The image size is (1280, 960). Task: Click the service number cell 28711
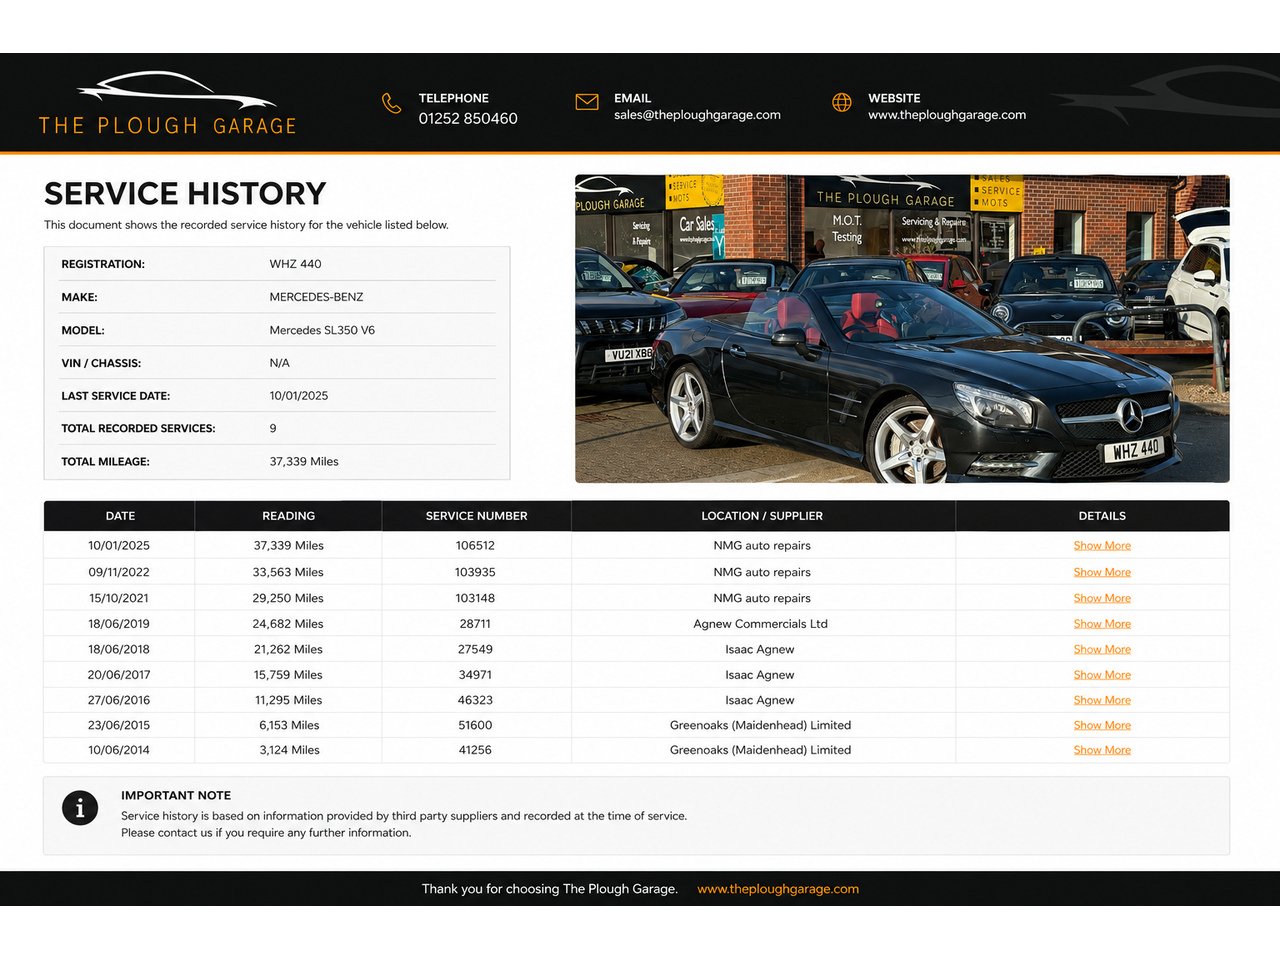475,624
